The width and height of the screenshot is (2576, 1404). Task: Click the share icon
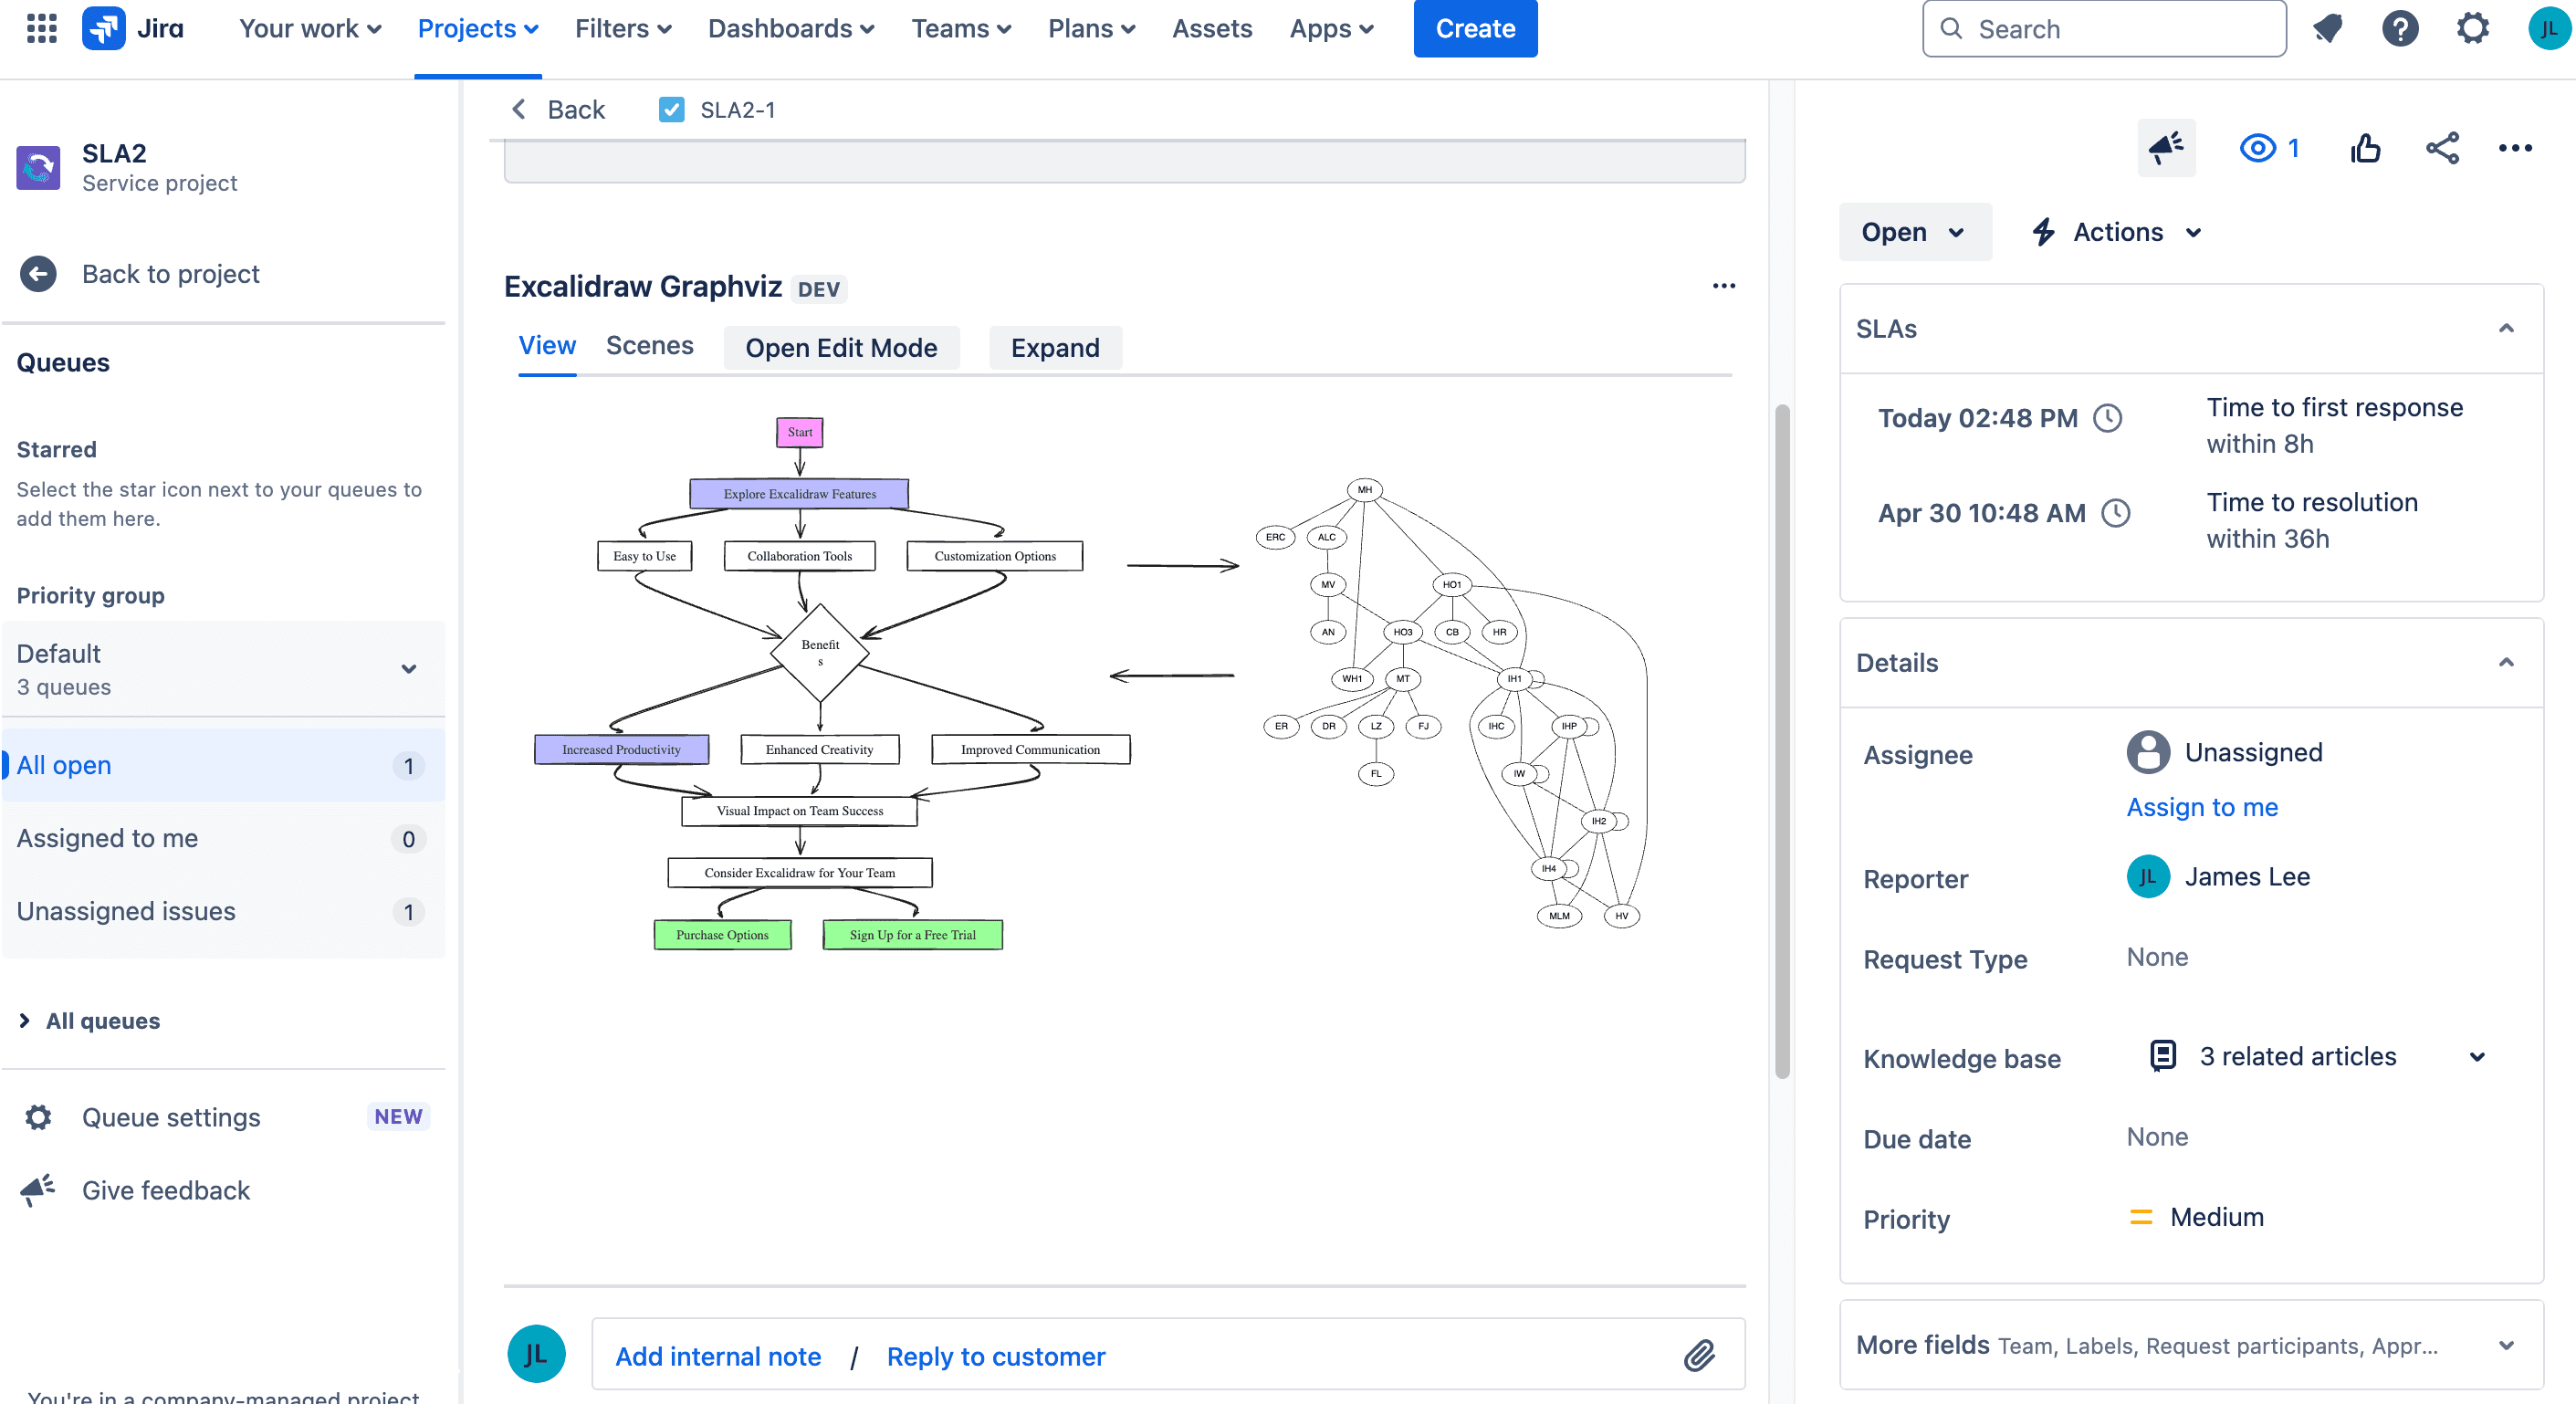[2442, 148]
